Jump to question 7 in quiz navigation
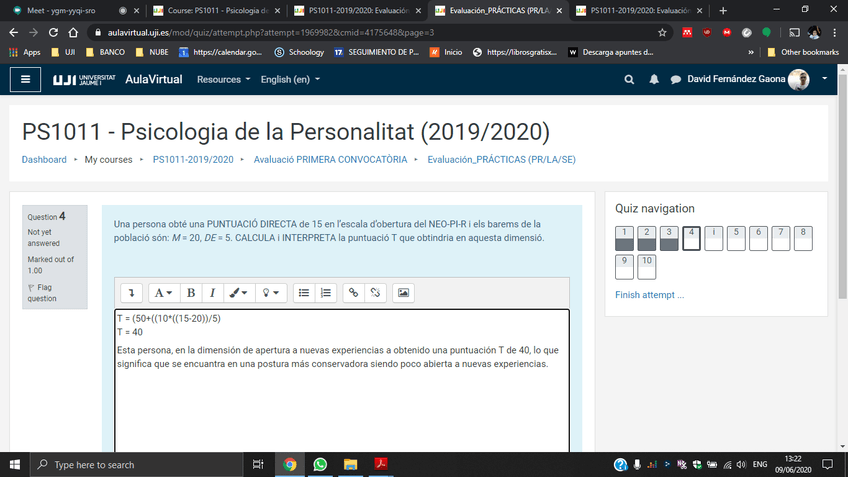 pos(782,238)
